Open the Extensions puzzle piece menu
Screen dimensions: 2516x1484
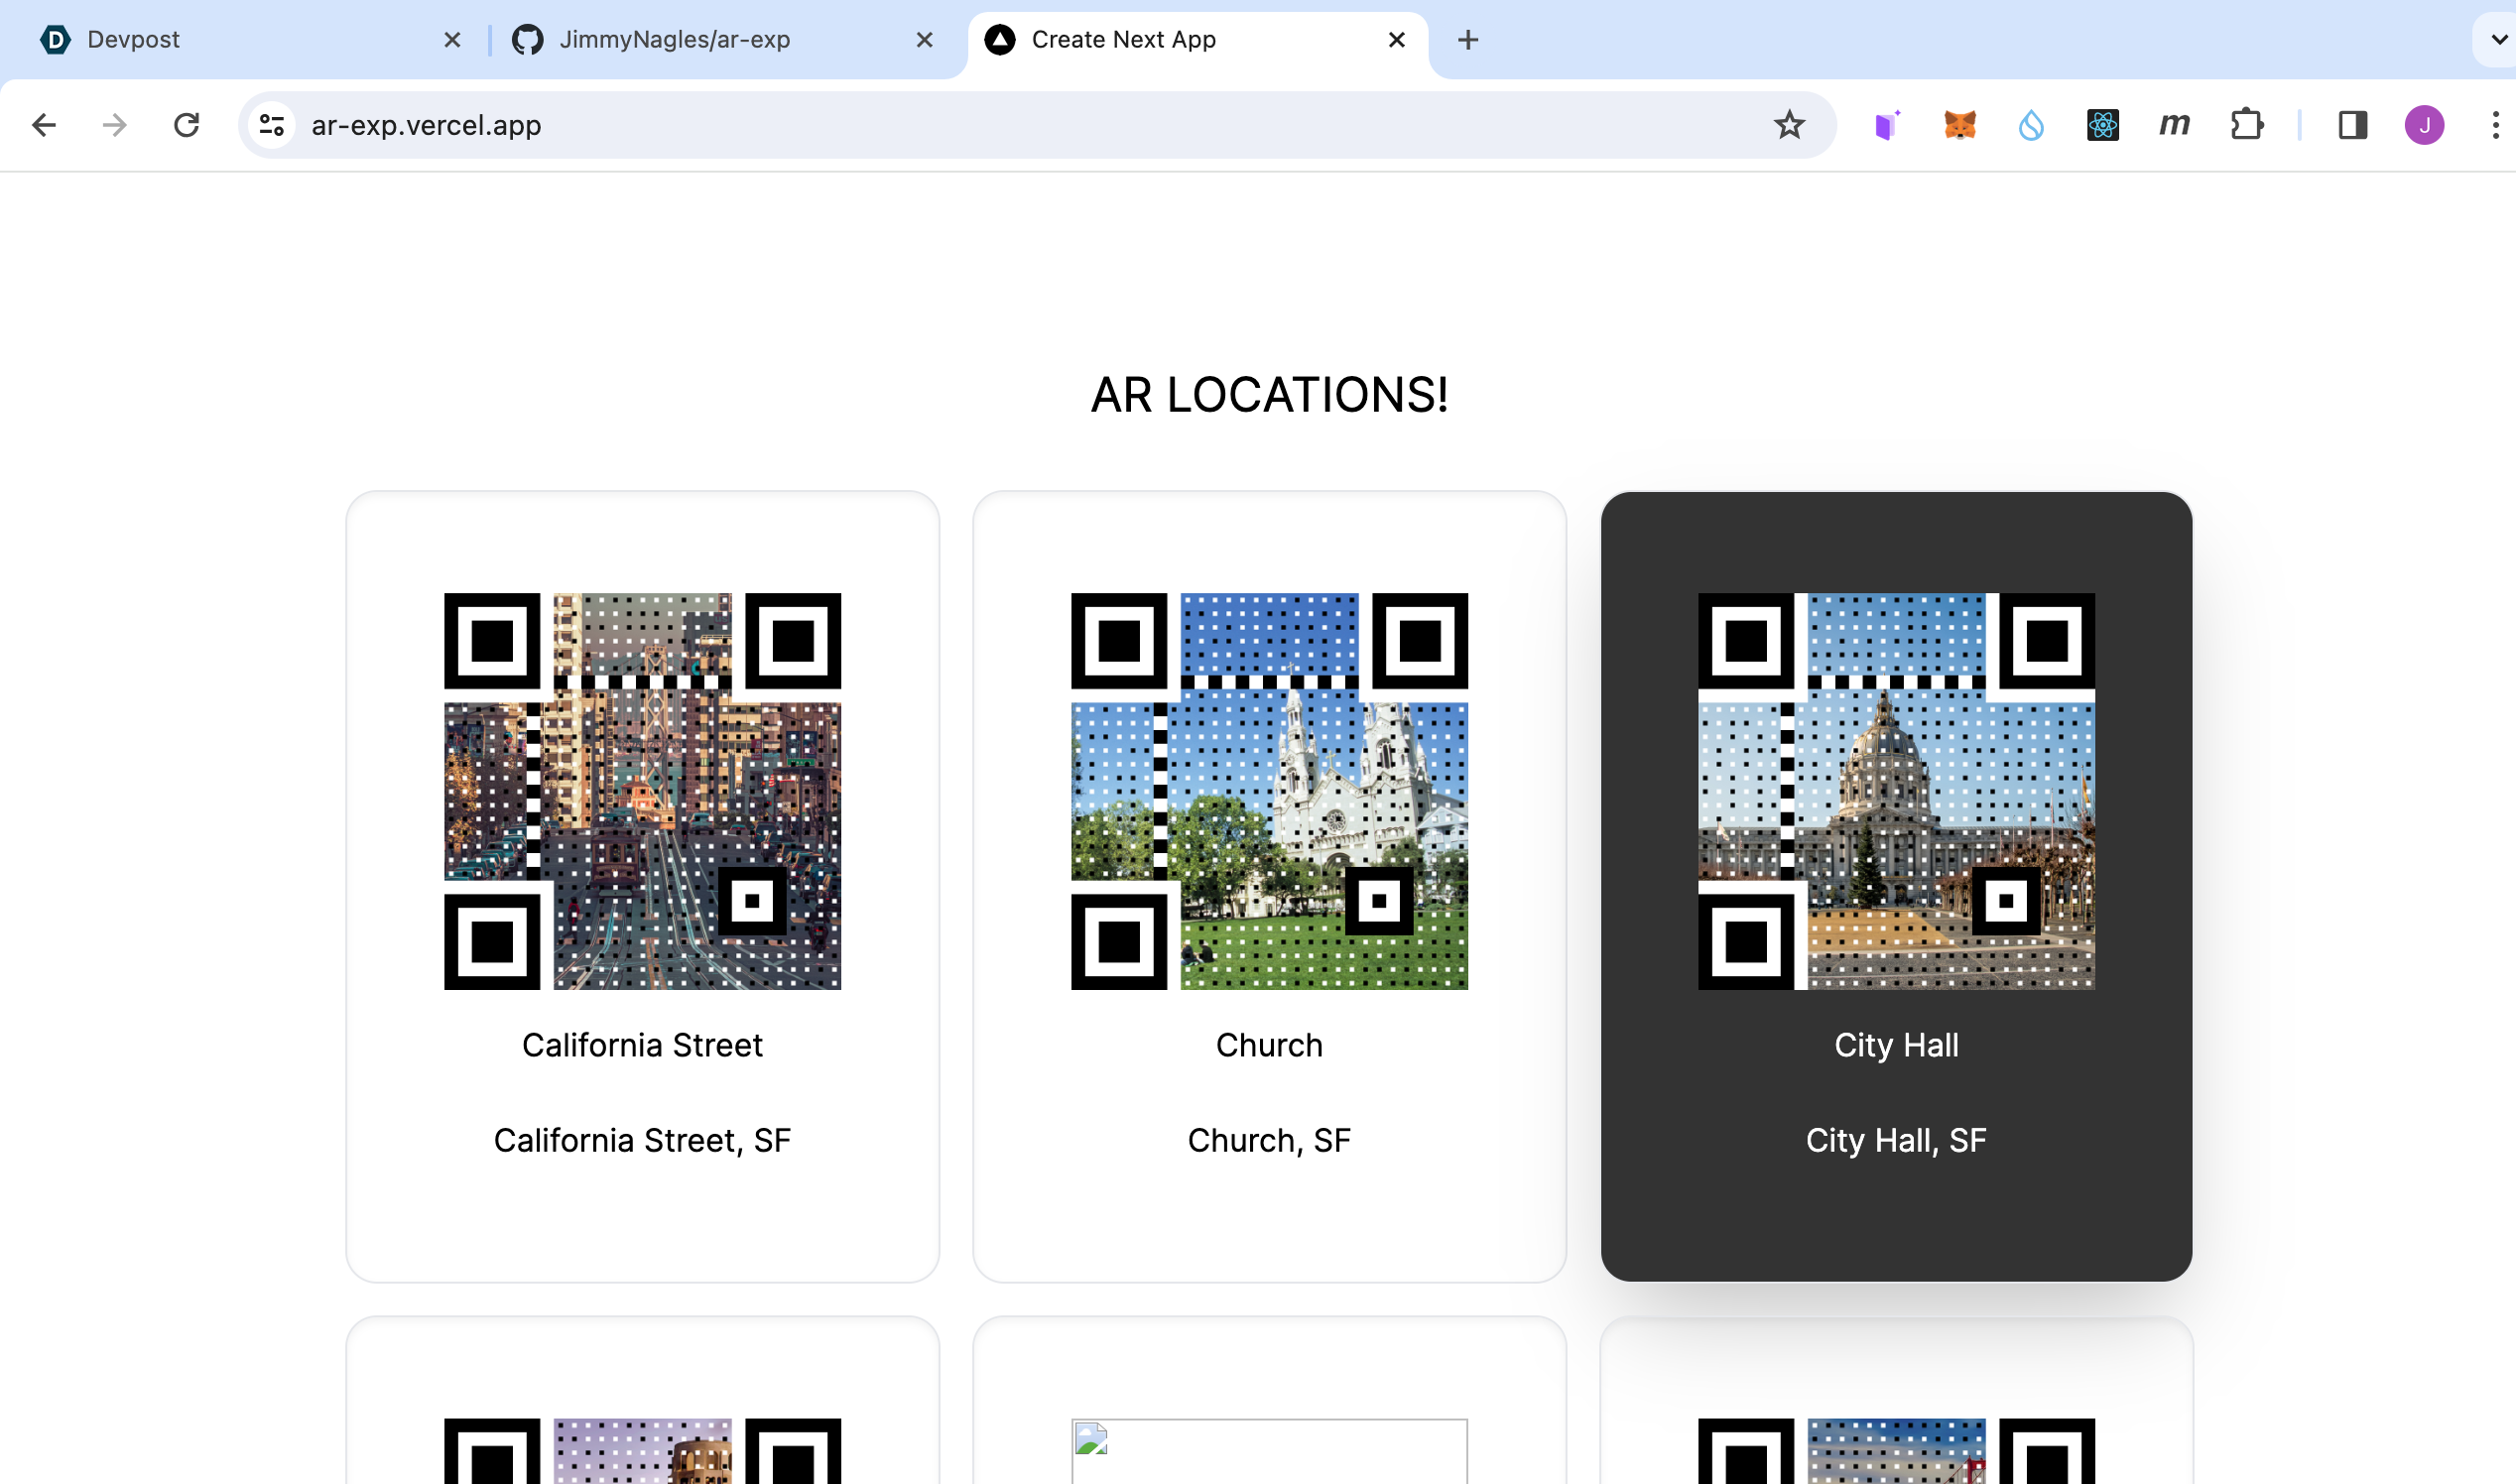[x=2247, y=125]
